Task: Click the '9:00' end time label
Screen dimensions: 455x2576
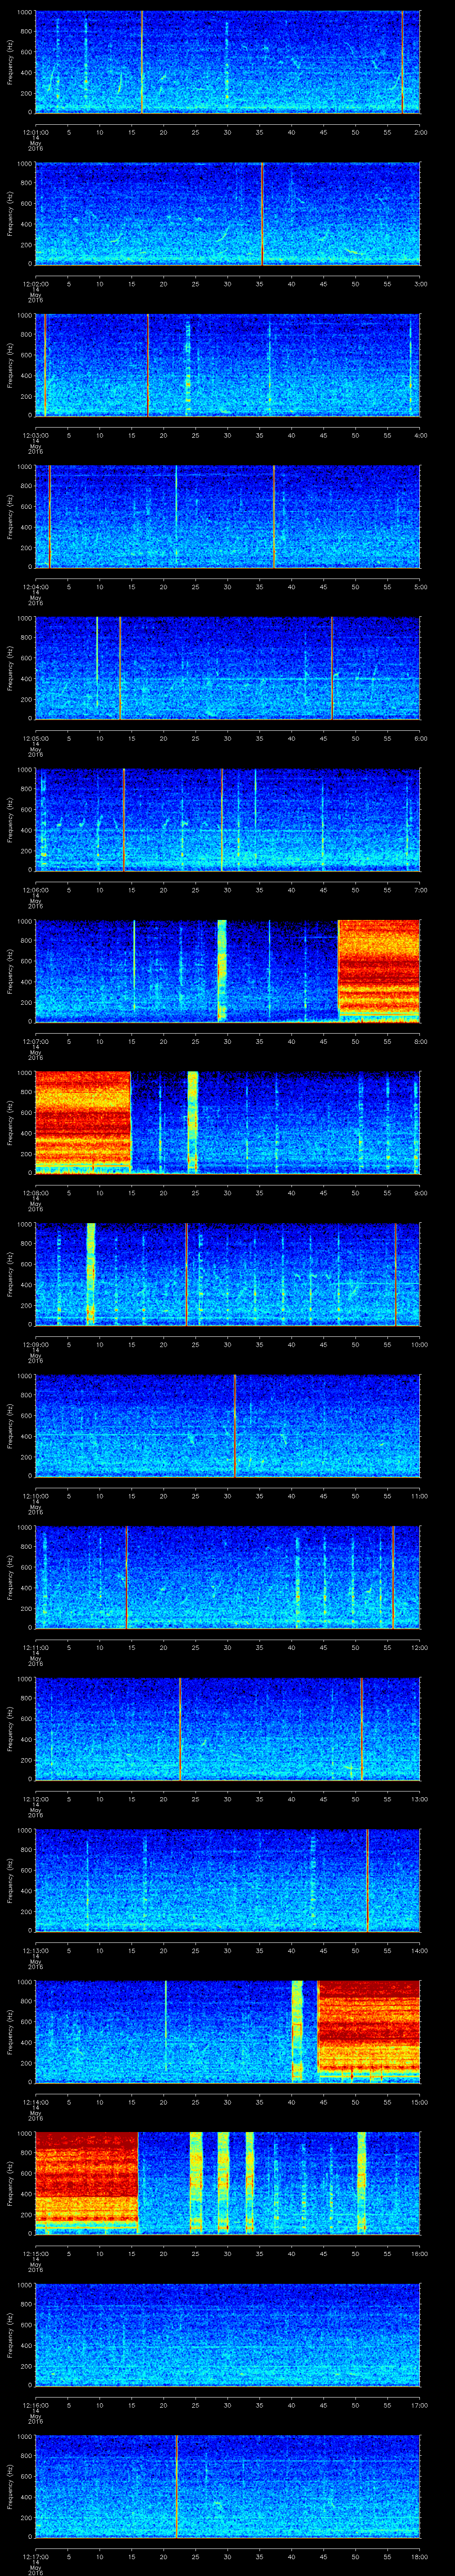Action: (x=420, y=1192)
